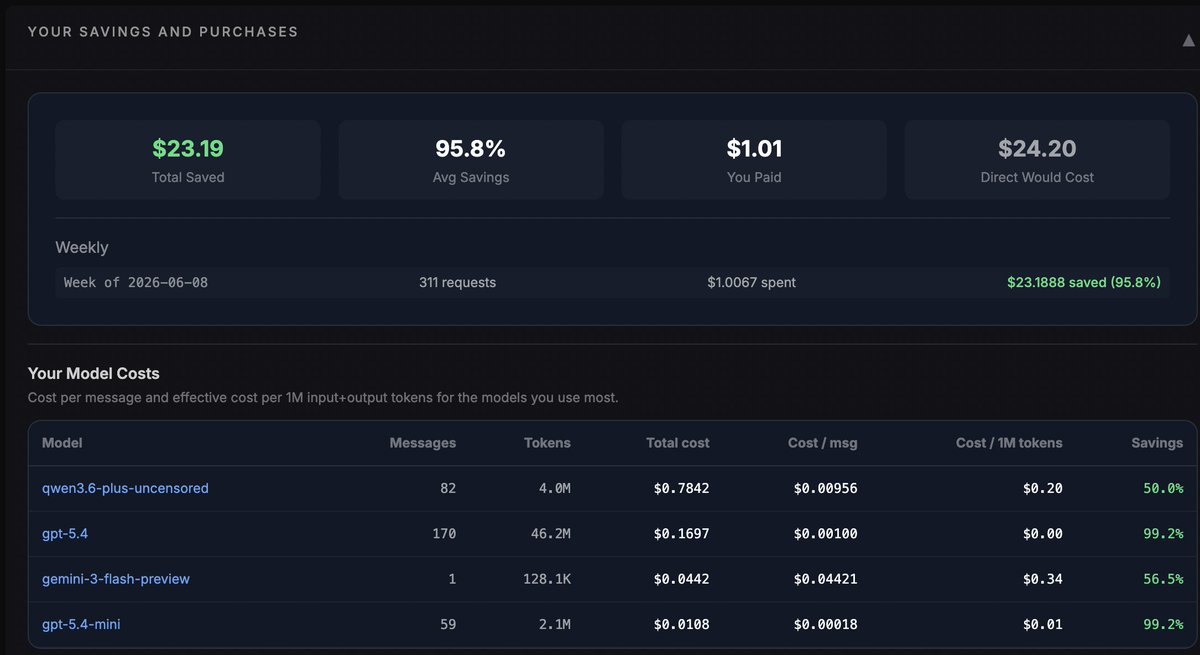Click the 82 messages cell

(448, 488)
